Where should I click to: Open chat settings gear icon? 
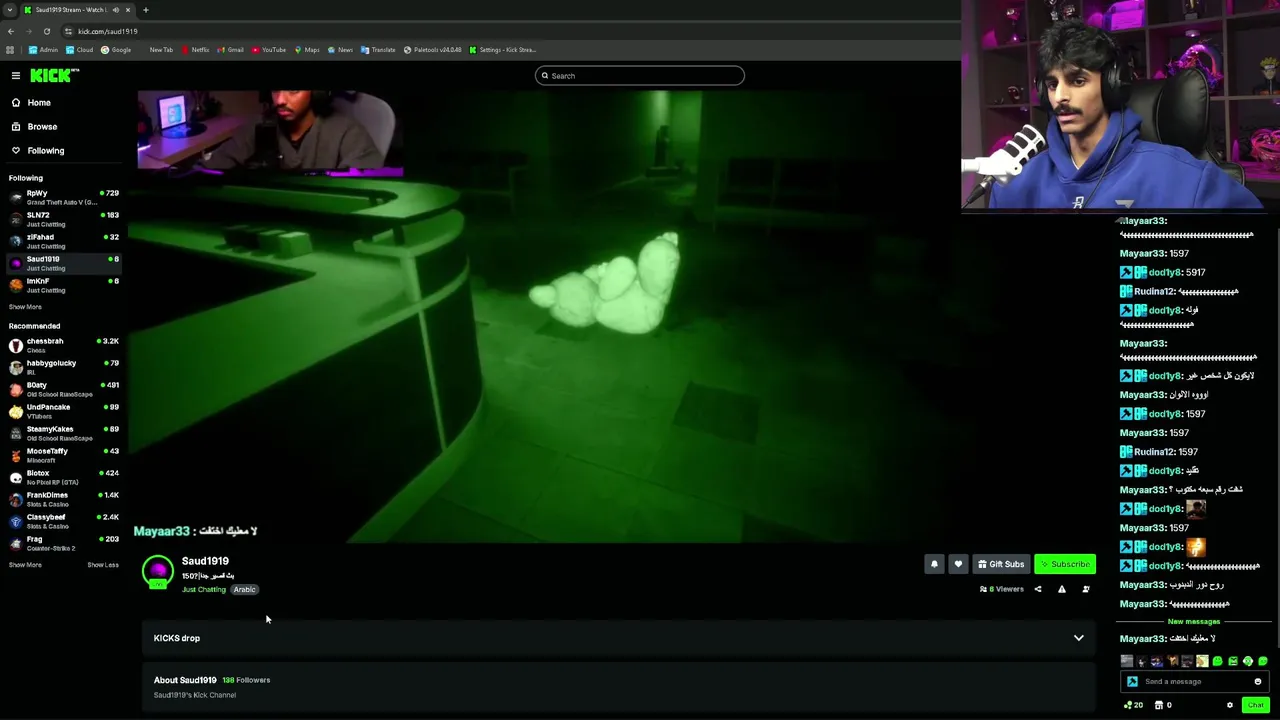coord(1230,705)
